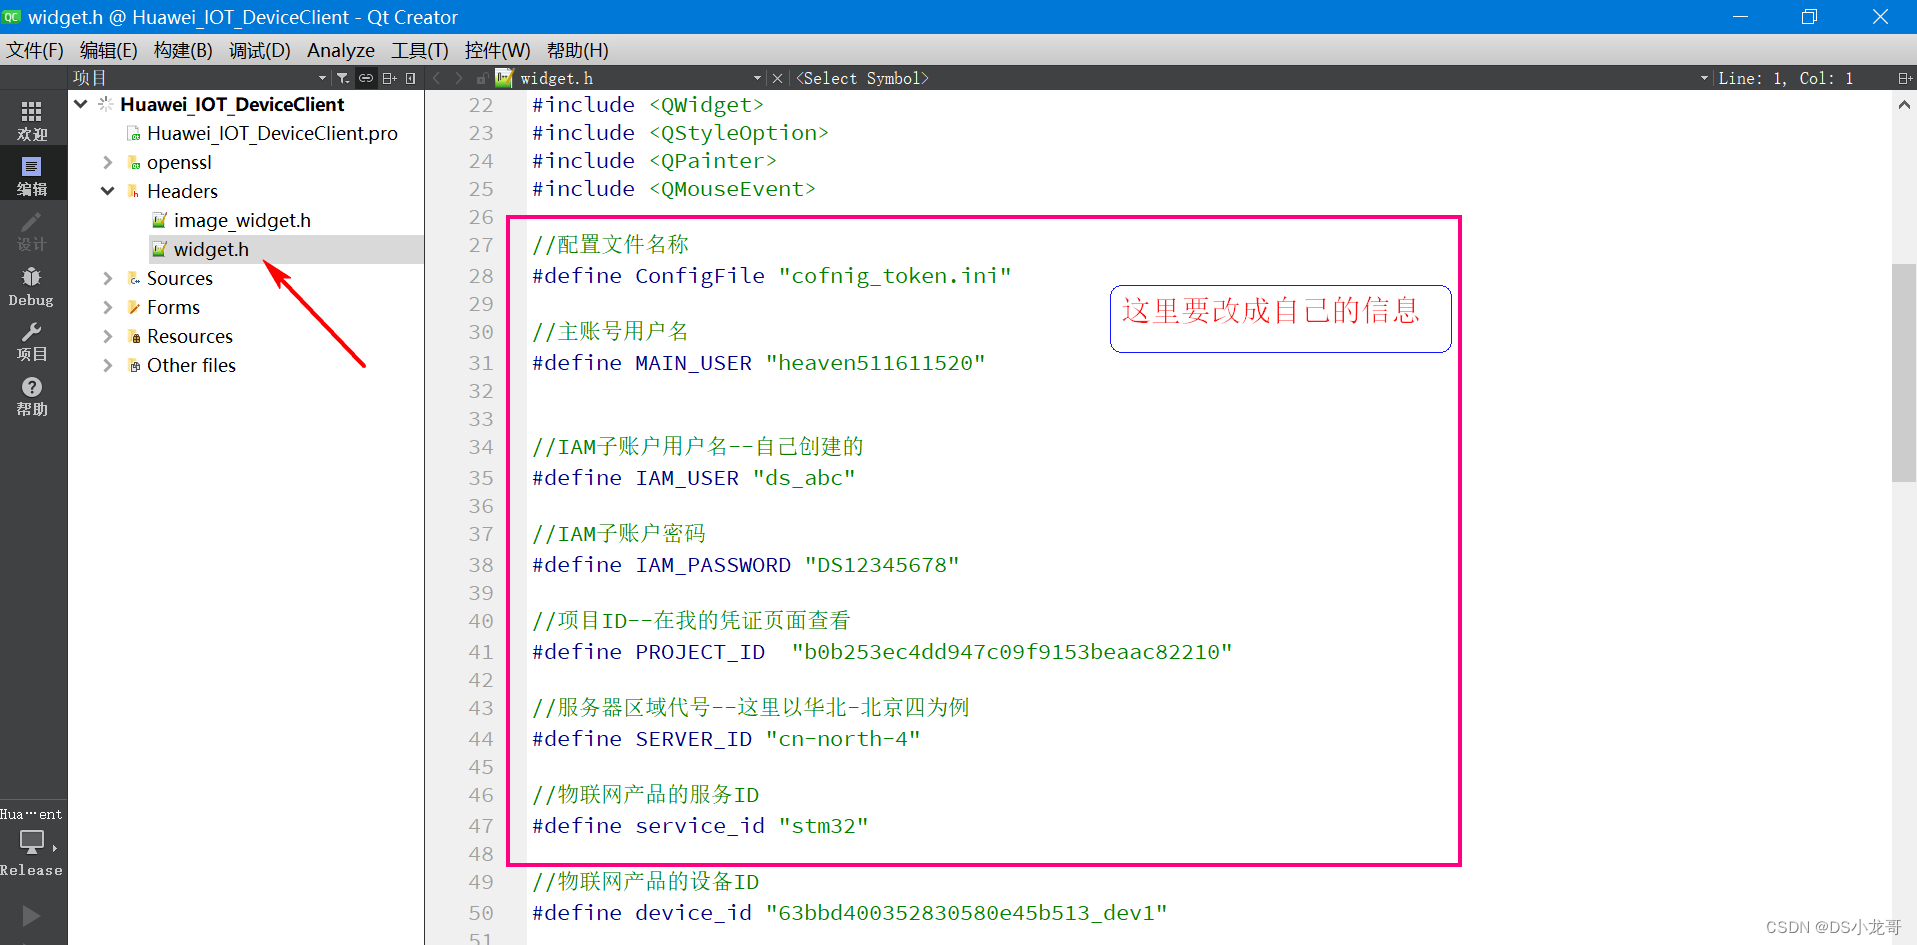
Task: Expand the Resources folder
Action: click(x=108, y=336)
